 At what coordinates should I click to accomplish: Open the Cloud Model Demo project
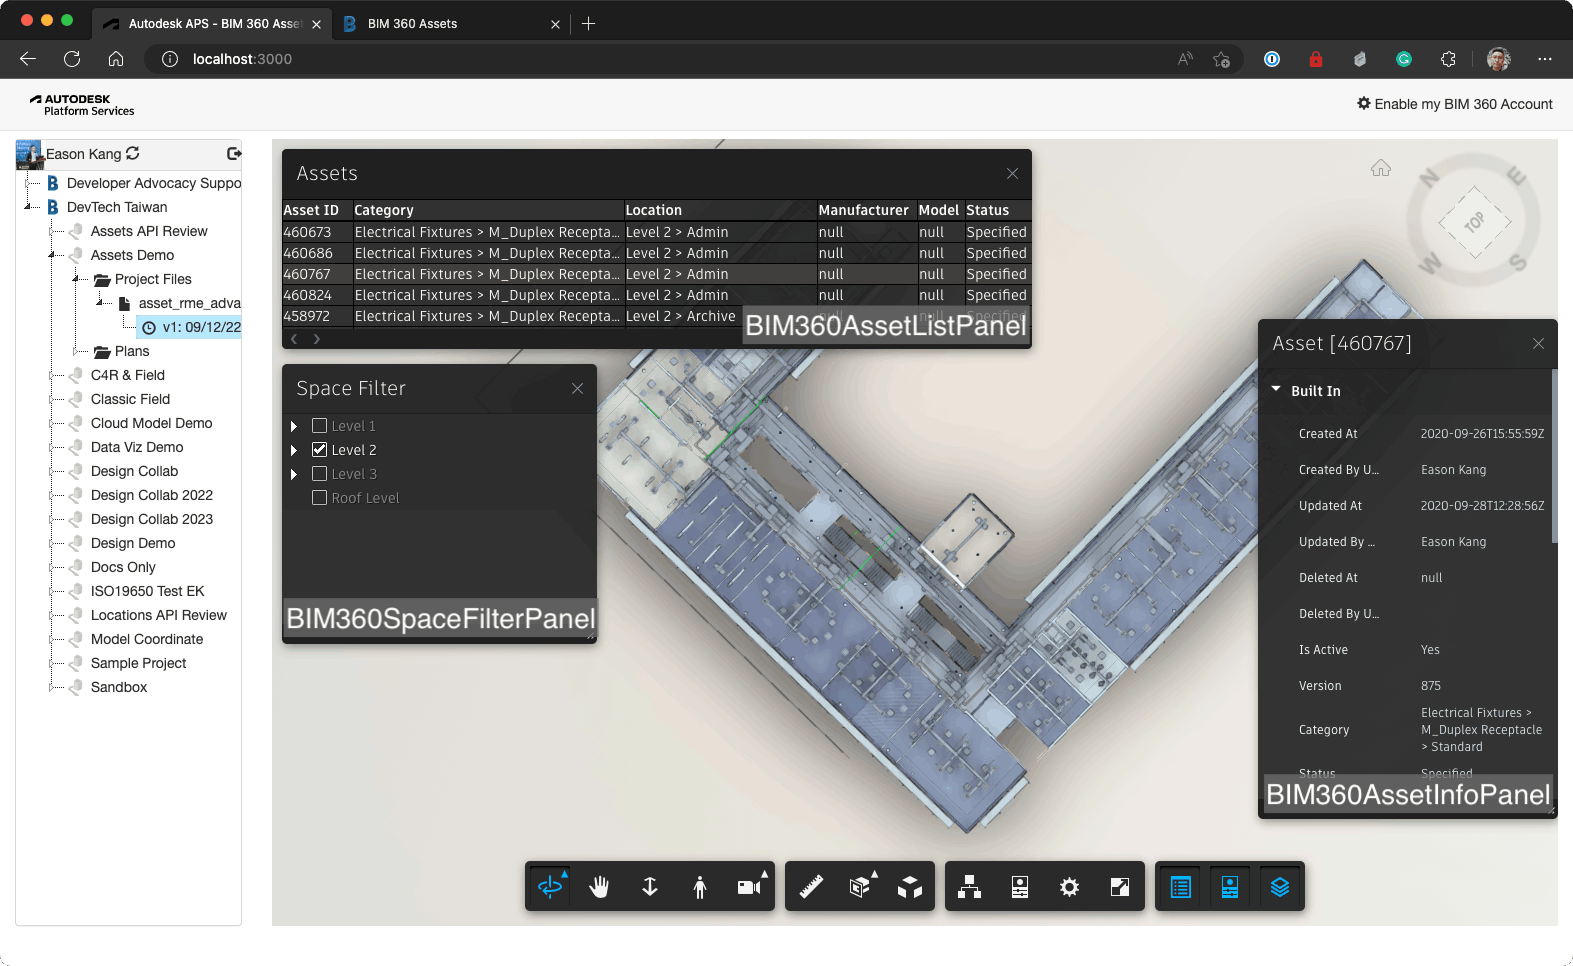pyautogui.click(x=151, y=423)
